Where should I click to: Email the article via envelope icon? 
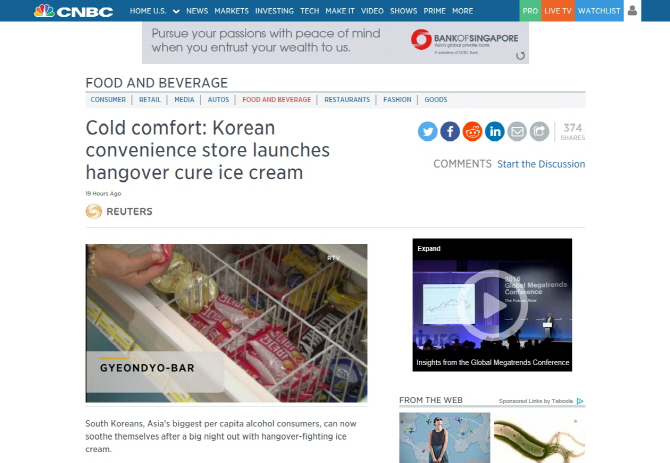pyautogui.click(x=517, y=131)
